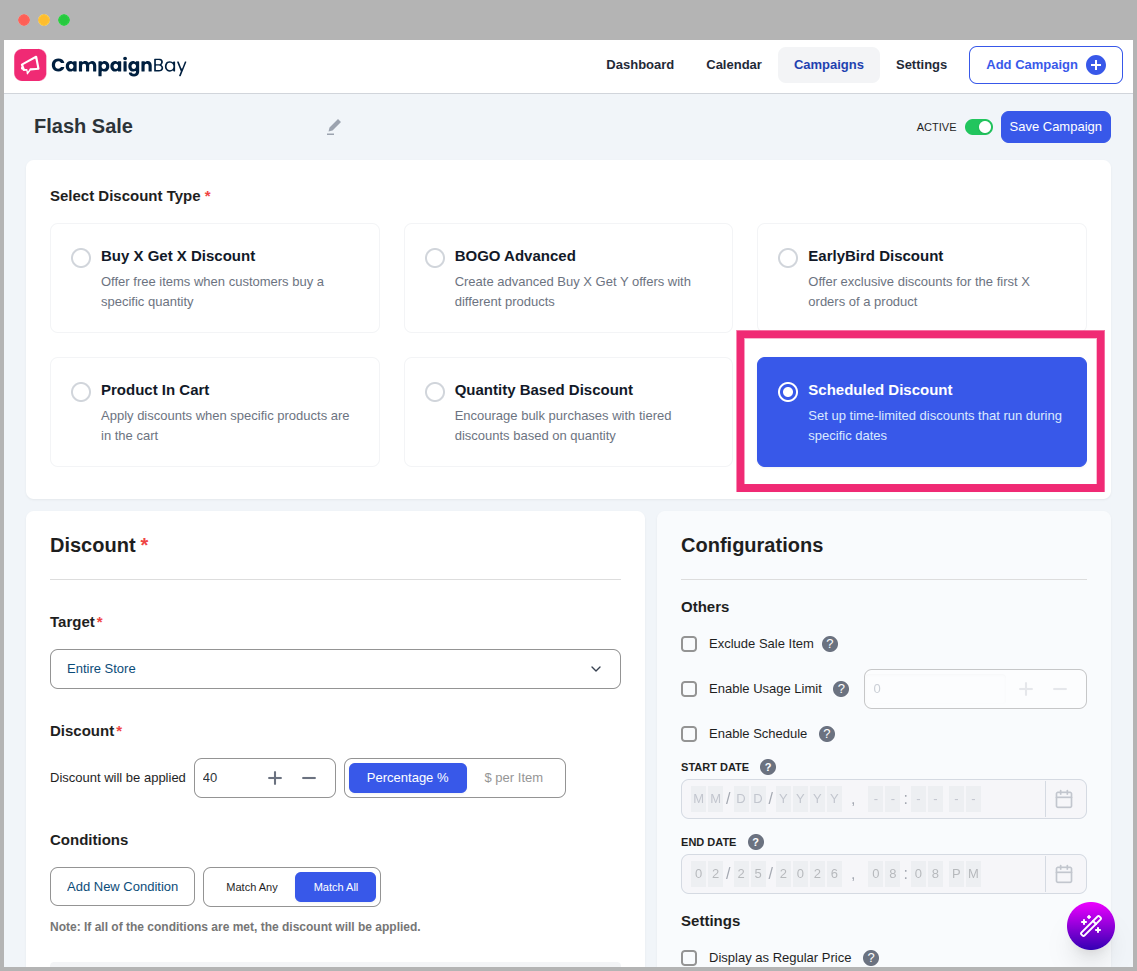This screenshot has width=1137, height=971.
Task: Increase discount value with the plus icon
Action: pos(275,778)
